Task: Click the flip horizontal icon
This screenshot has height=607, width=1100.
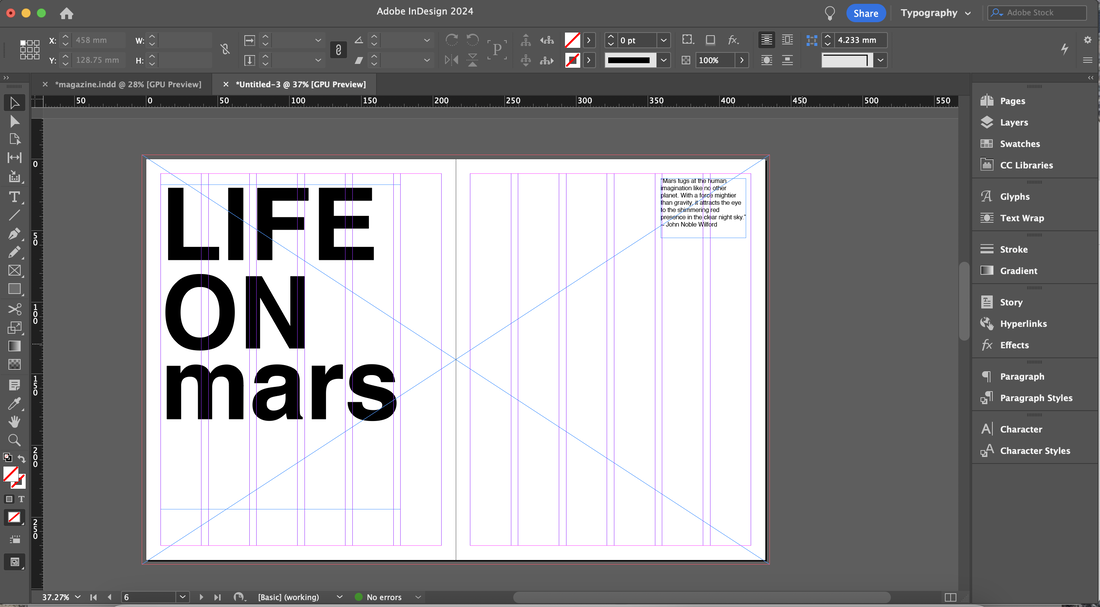Action: (x=452, y=60)
